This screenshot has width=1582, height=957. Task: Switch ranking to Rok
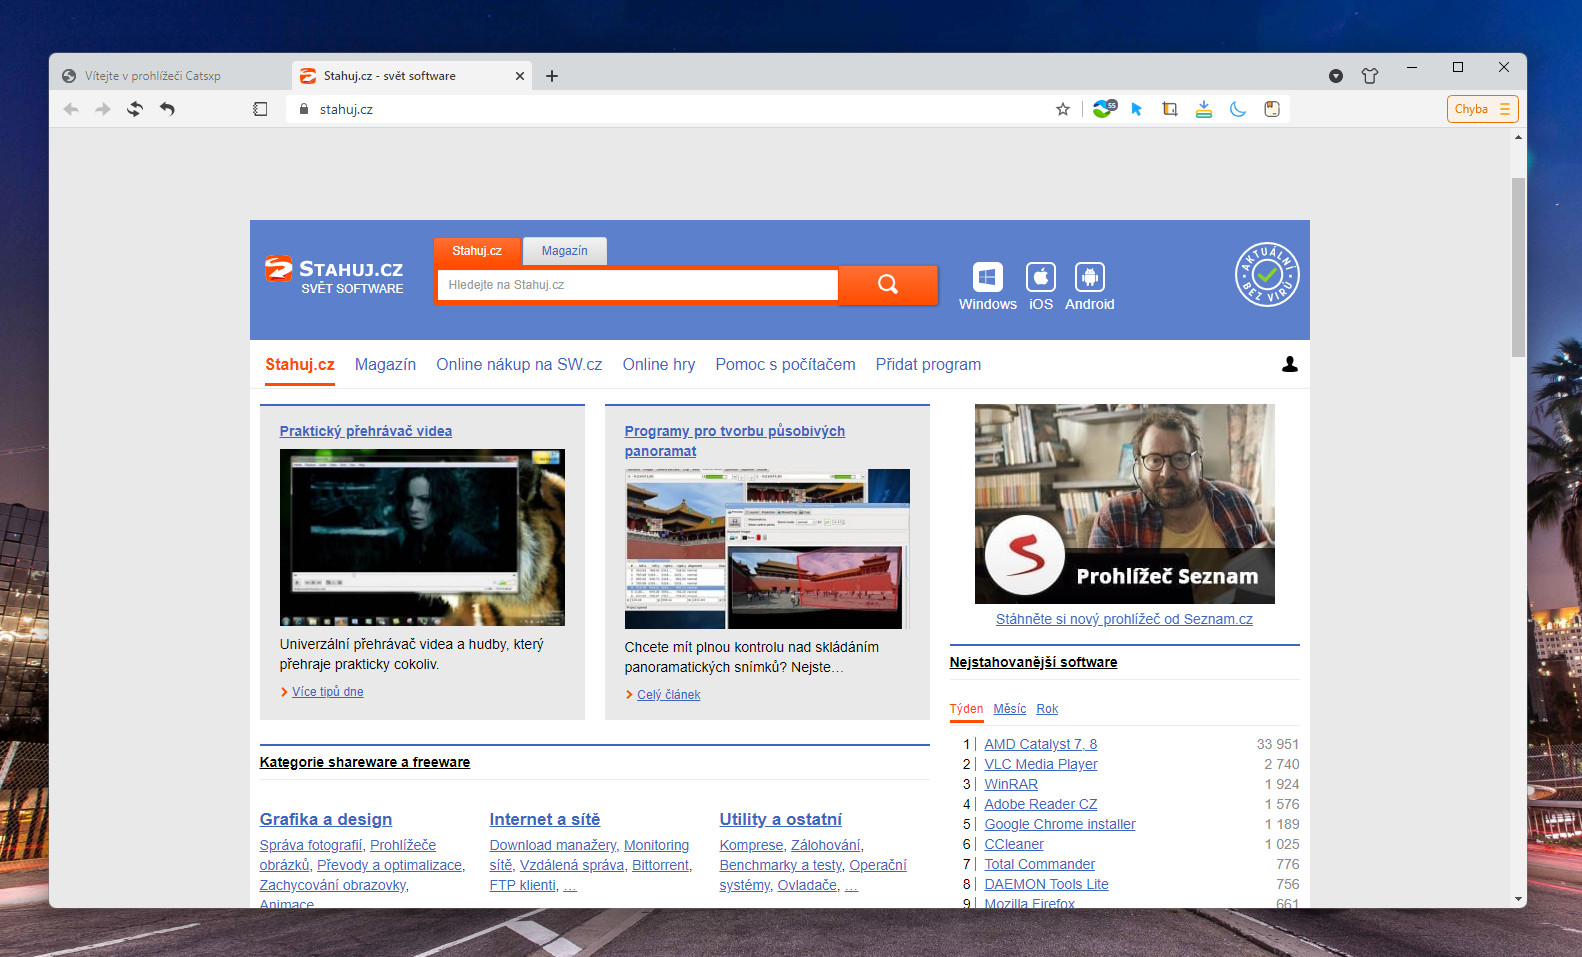[1047, 709]
